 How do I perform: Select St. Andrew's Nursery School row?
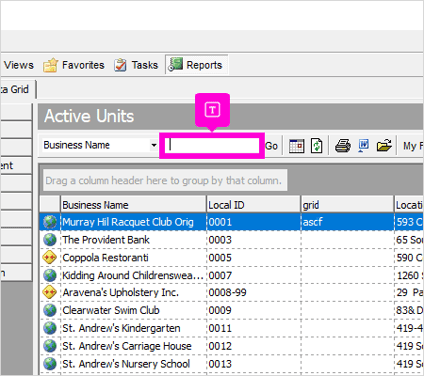231,364
